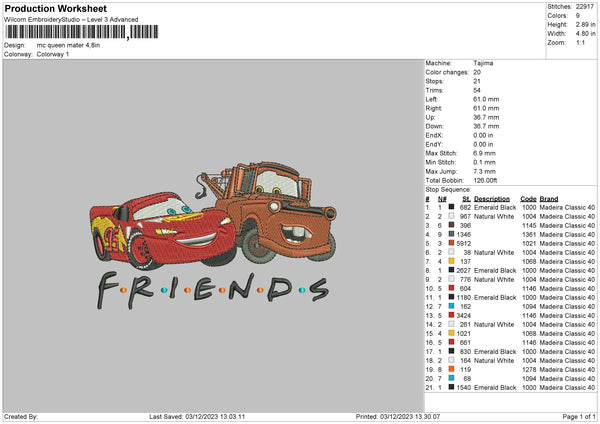The width and height of the screenshot is (600, 424).
Task: Click the Trims value 54
Action: pos(477,90)
